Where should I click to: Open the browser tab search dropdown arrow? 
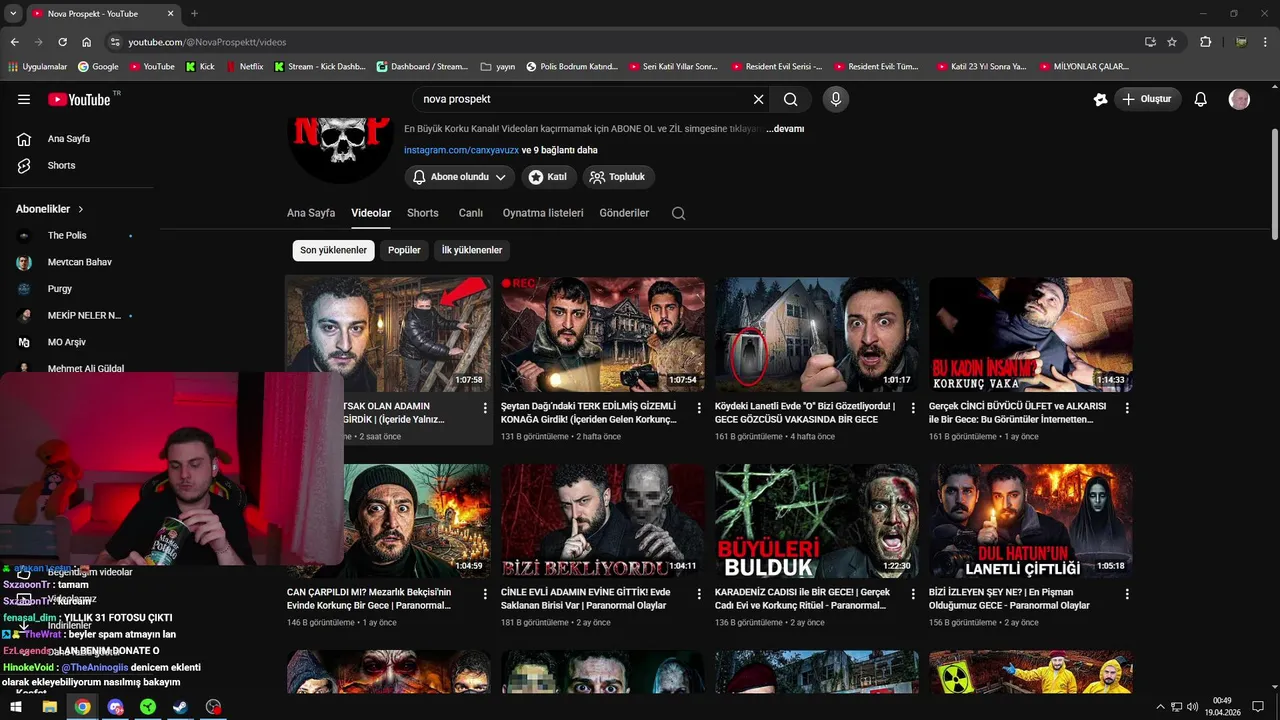pos(14,14)
